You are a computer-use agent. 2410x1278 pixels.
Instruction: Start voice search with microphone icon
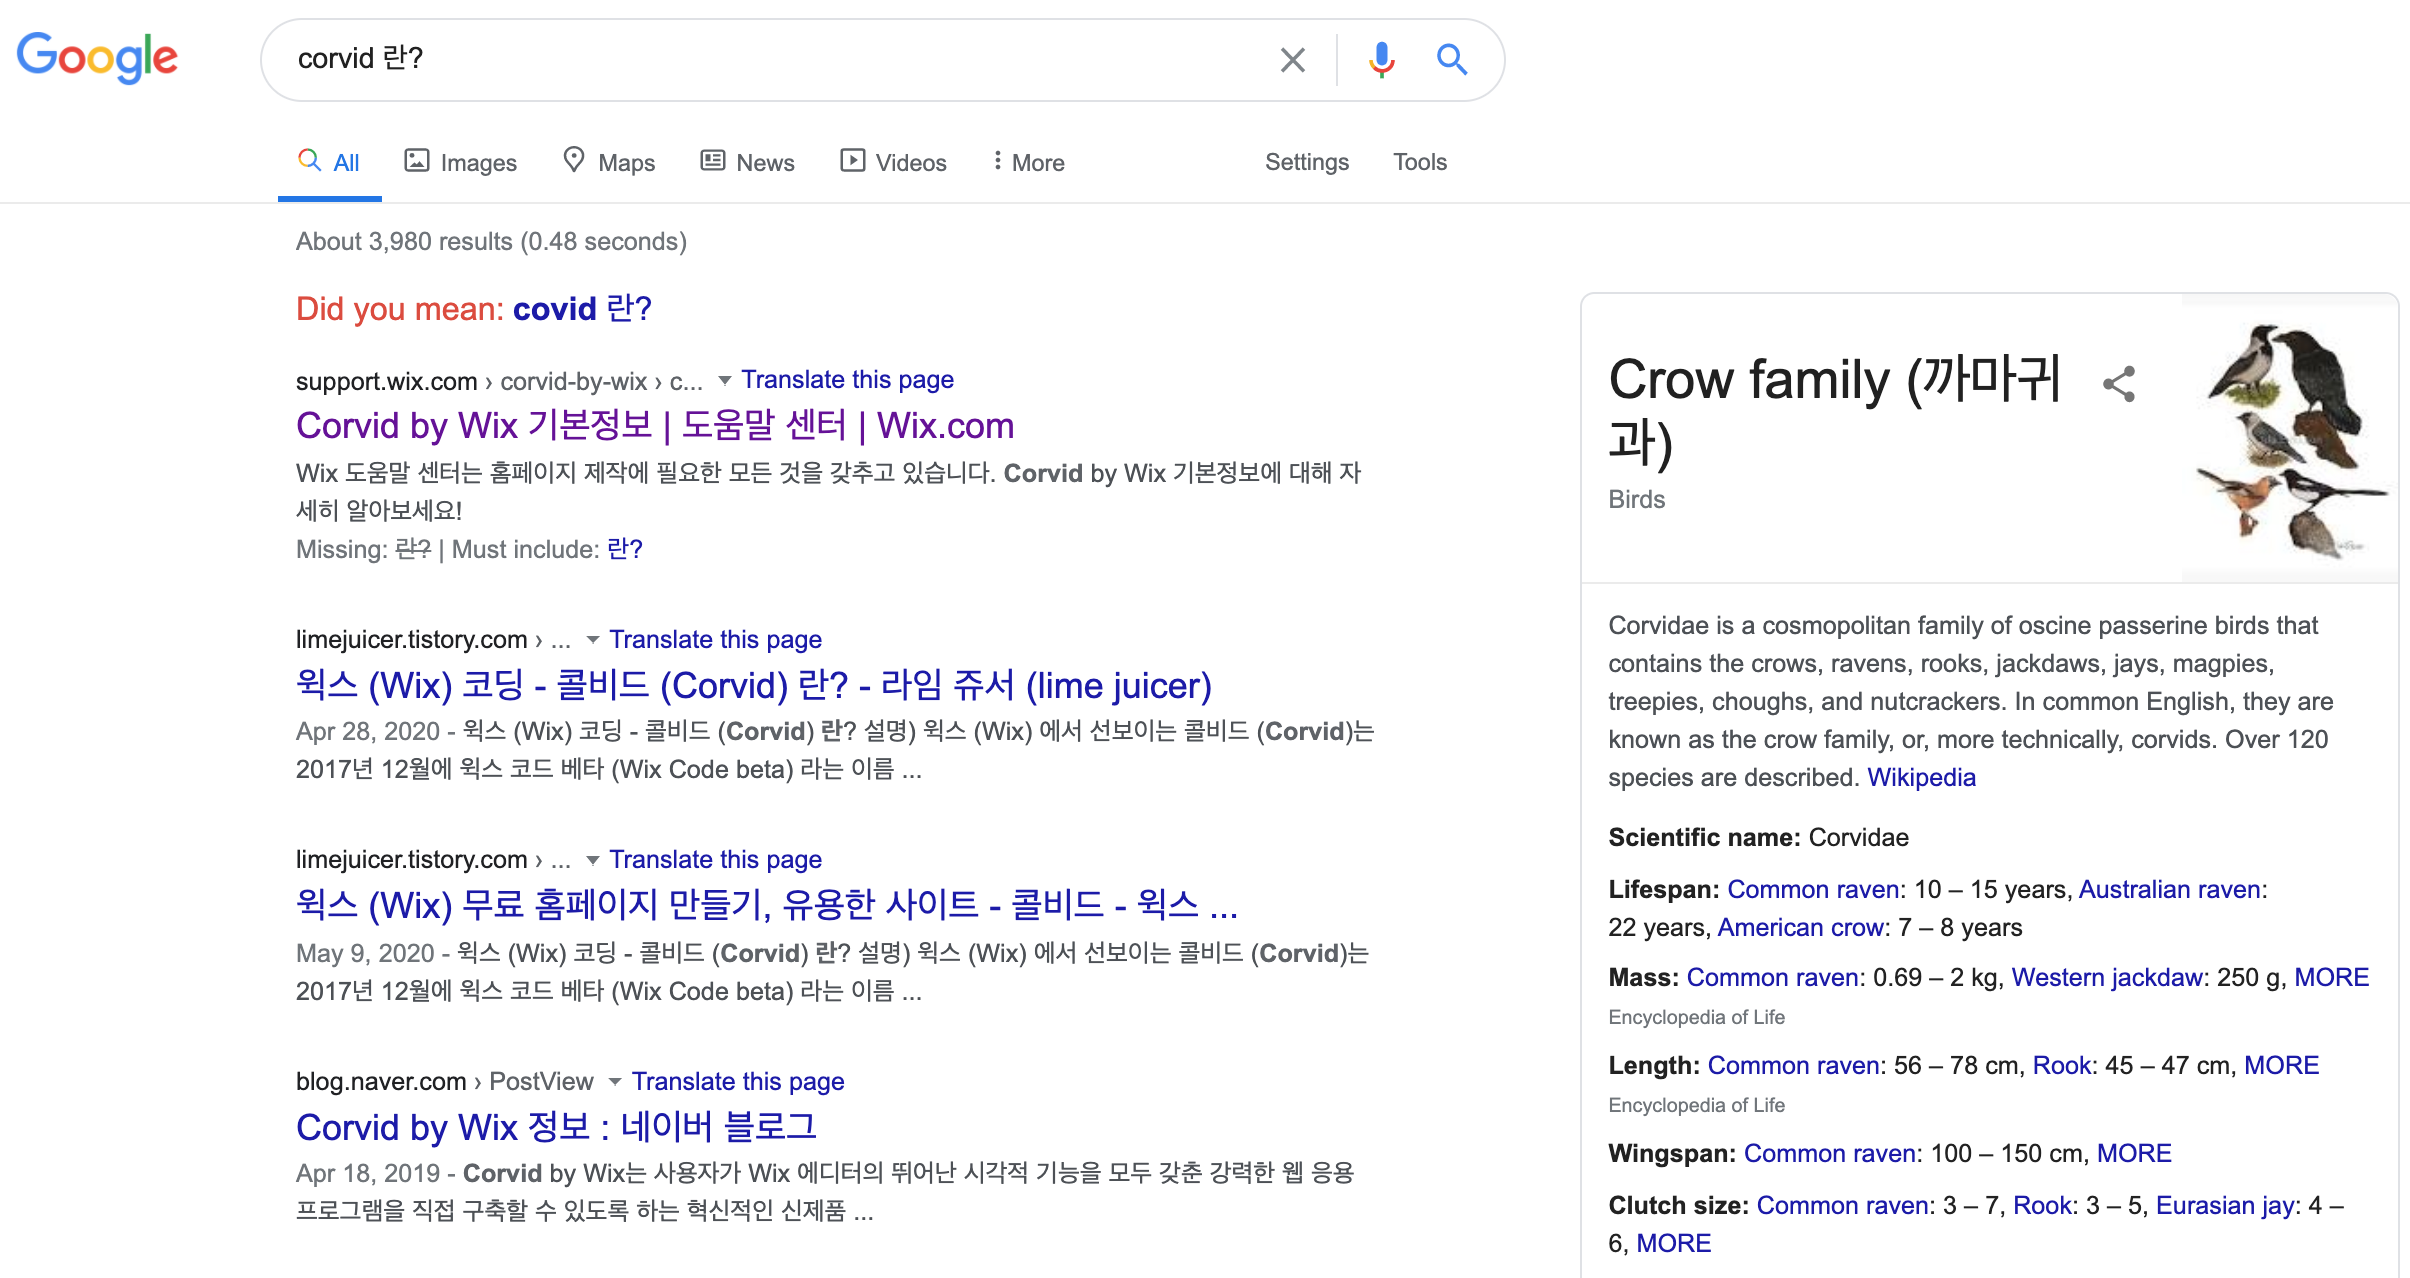(x=1381, y=60)
